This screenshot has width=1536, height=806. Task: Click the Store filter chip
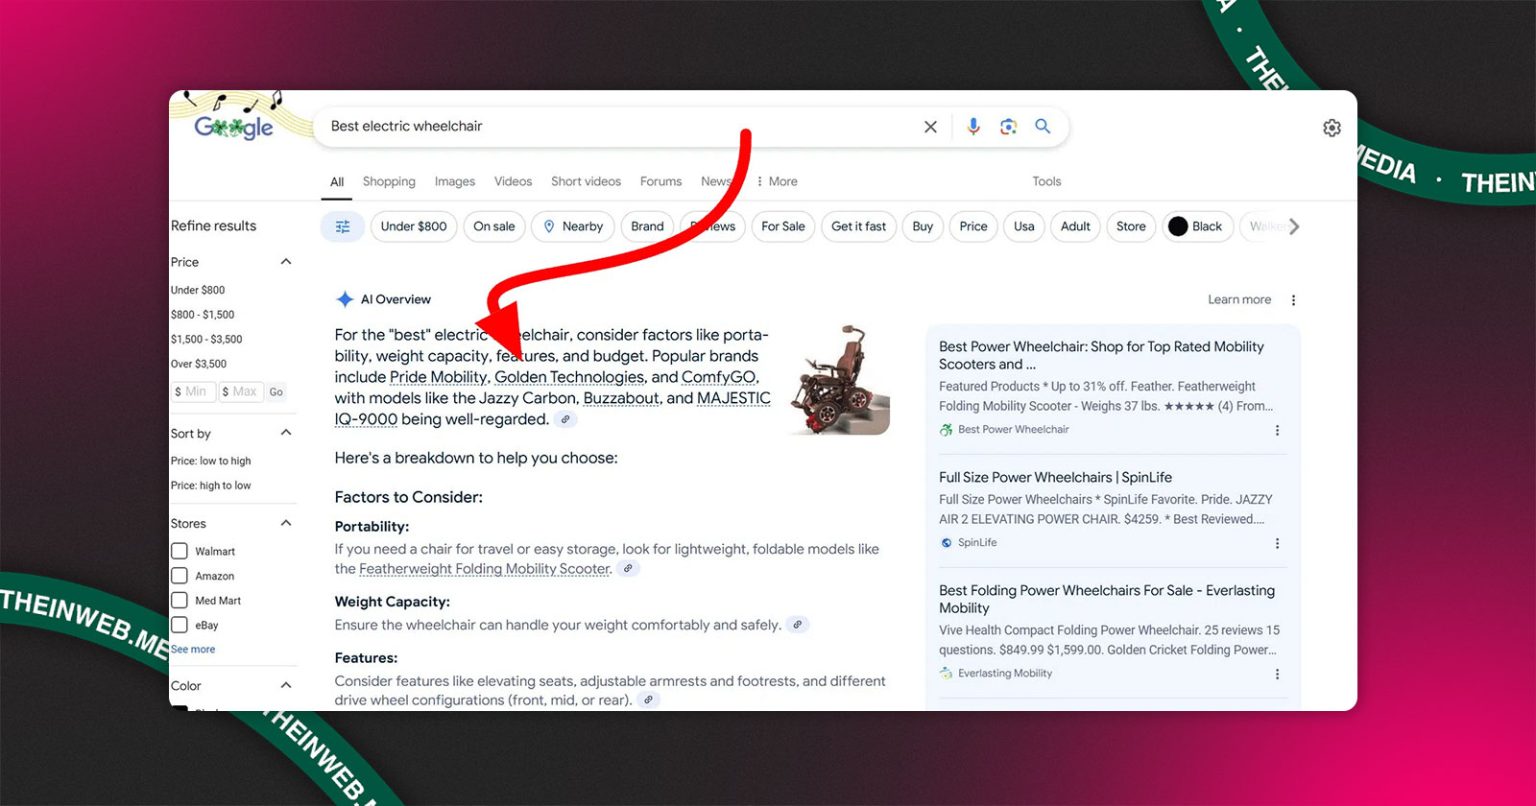pyautogui.click(x=1131, y=227)
